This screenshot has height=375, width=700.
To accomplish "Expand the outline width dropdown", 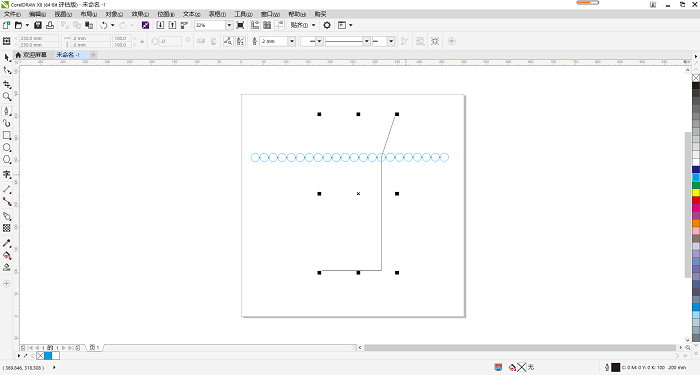I will [292, 41].
